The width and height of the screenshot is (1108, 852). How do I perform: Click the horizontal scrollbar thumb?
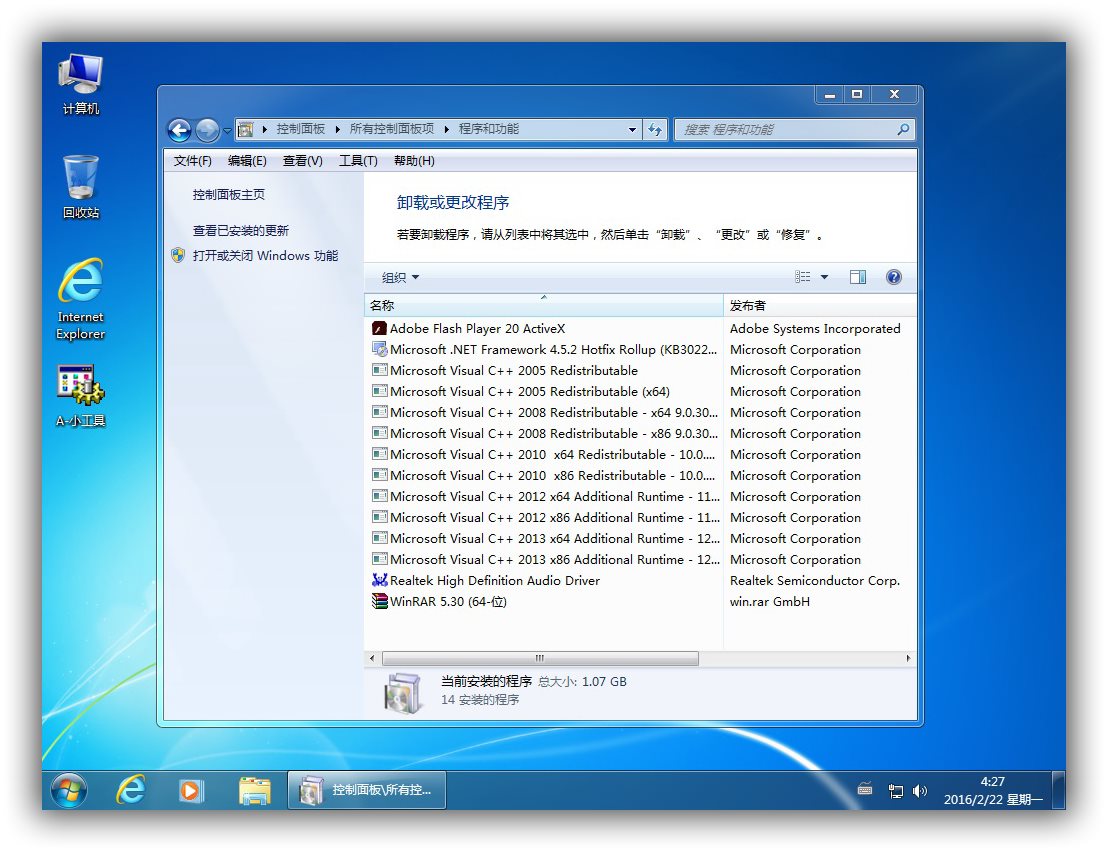(540, 658)
